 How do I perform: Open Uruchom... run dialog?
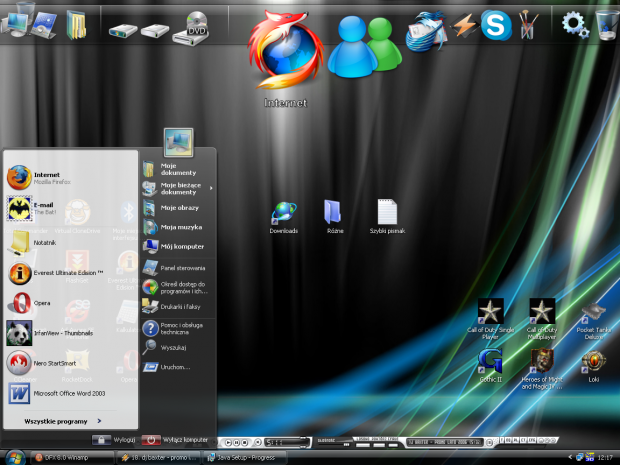pyautogui.click(x=178, y=367)
